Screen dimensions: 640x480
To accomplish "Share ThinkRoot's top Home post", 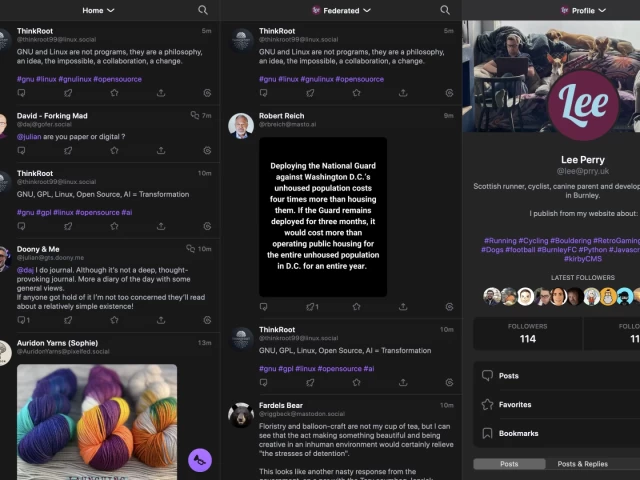I will click(x=161, y=93).
